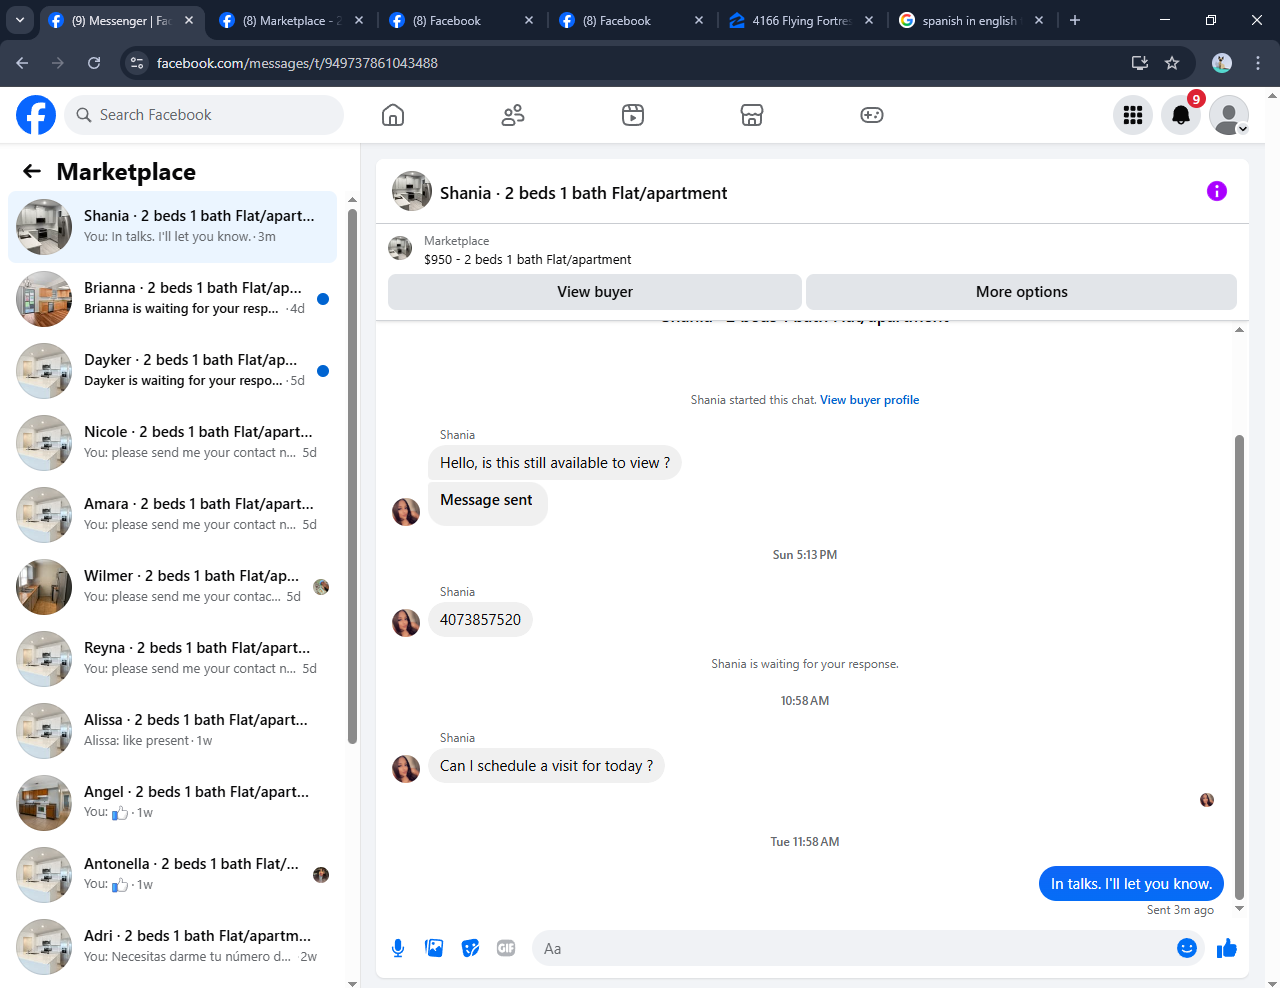The image size is (1280, 988).
Task: Click the View buyer button
Action: coord(595,292)
